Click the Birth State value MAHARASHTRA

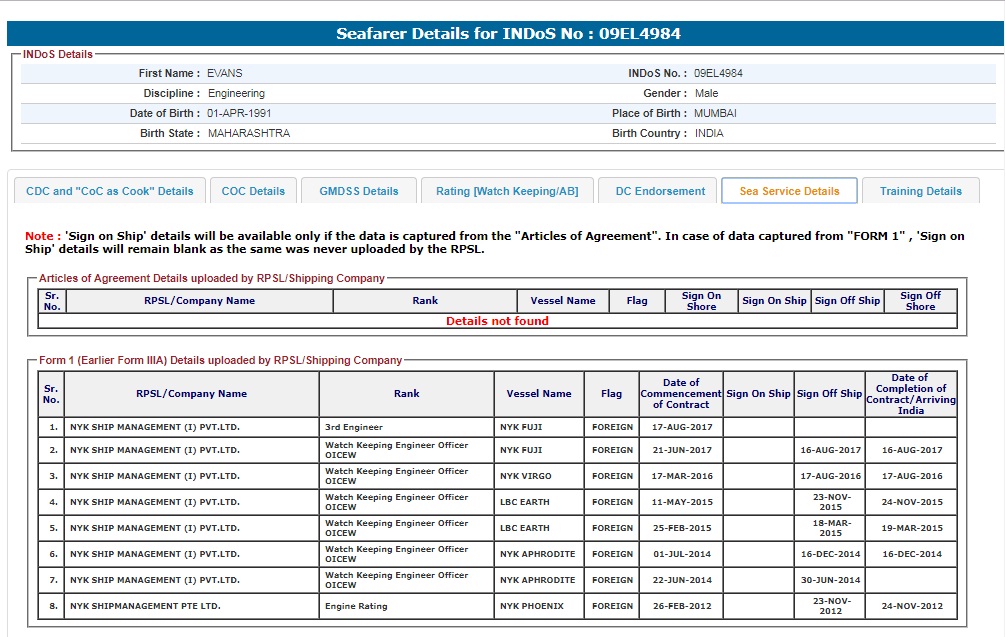point(249,133)
